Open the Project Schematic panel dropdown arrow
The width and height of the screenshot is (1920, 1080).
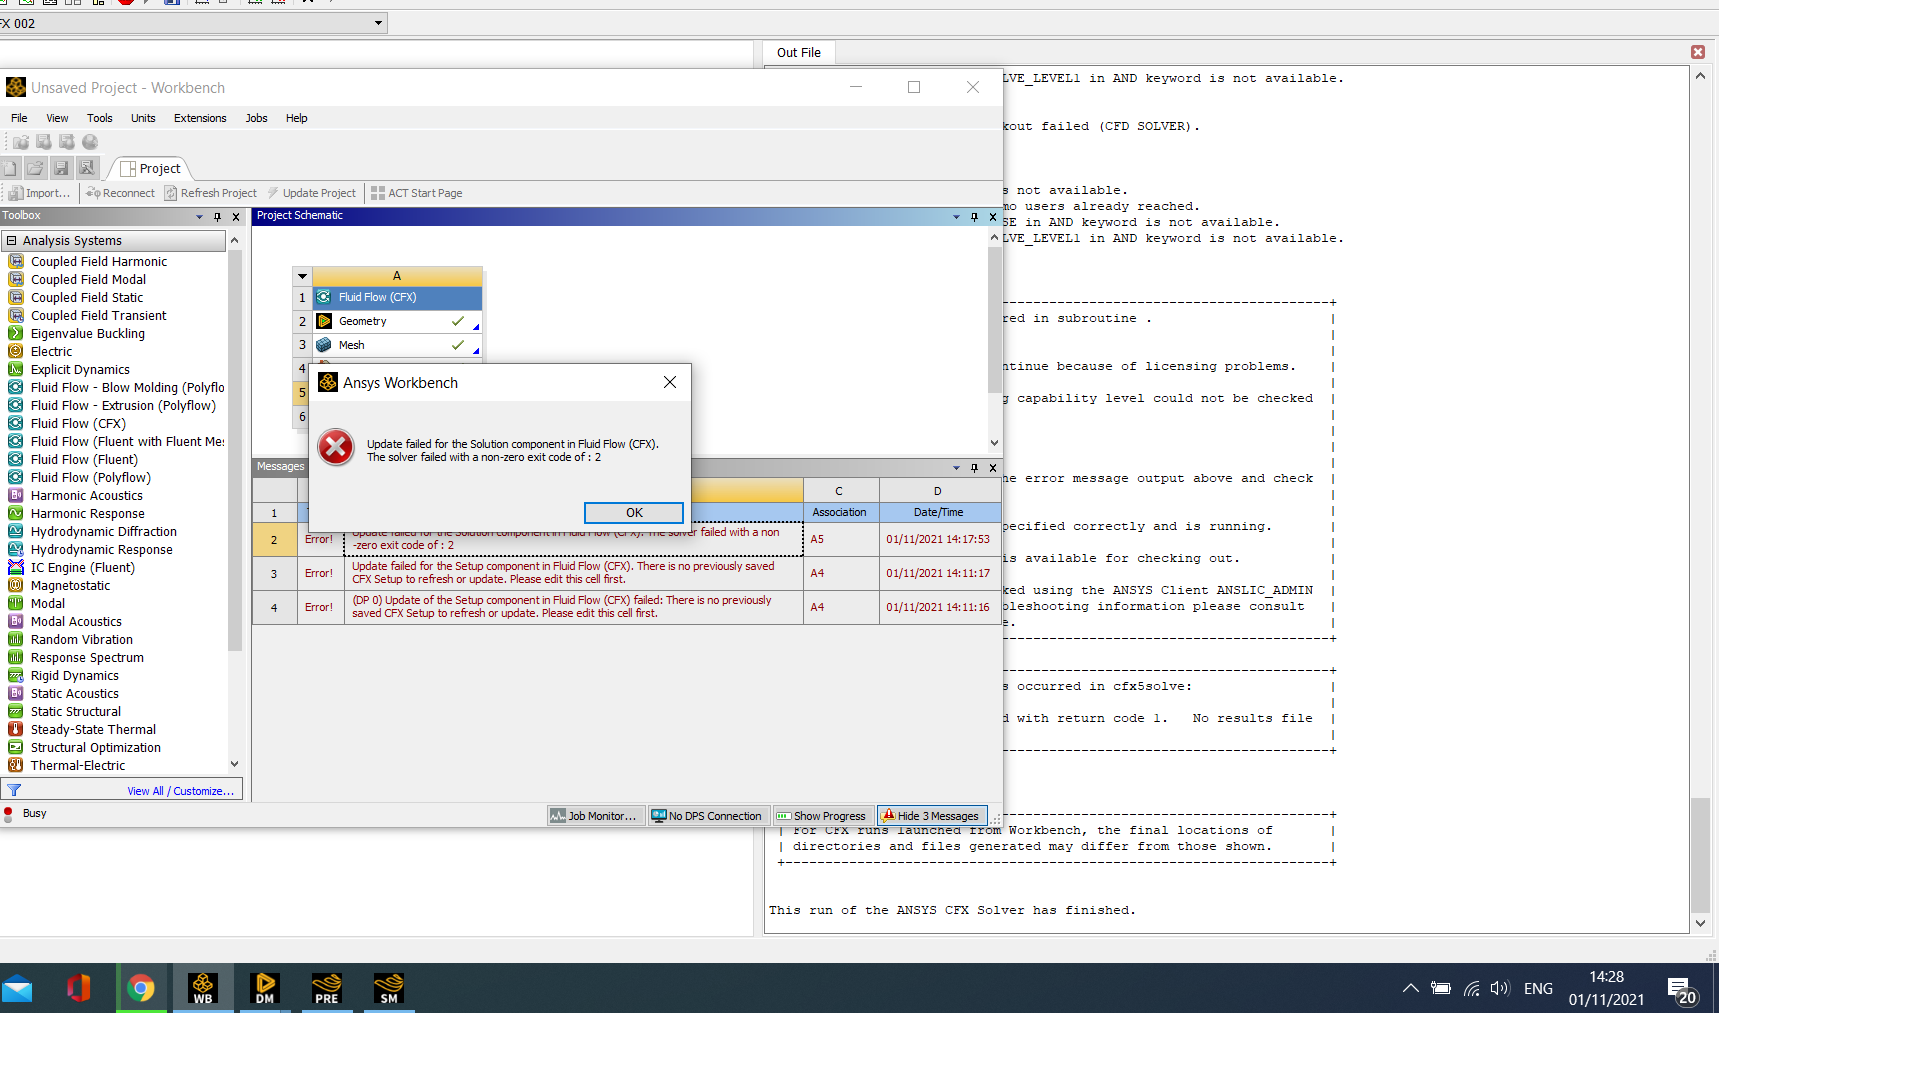956,217
